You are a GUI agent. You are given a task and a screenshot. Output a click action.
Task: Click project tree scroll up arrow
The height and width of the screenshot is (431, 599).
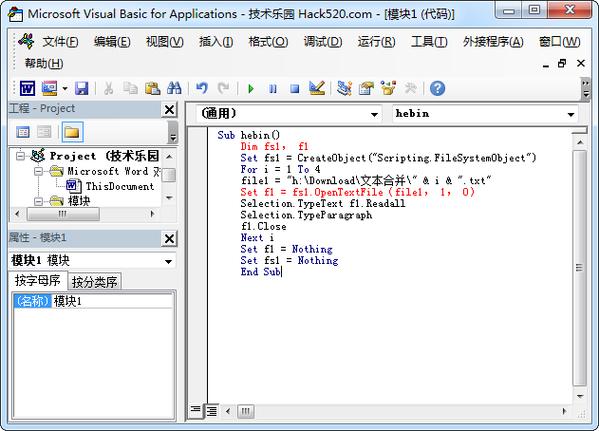tap(169, 157)
